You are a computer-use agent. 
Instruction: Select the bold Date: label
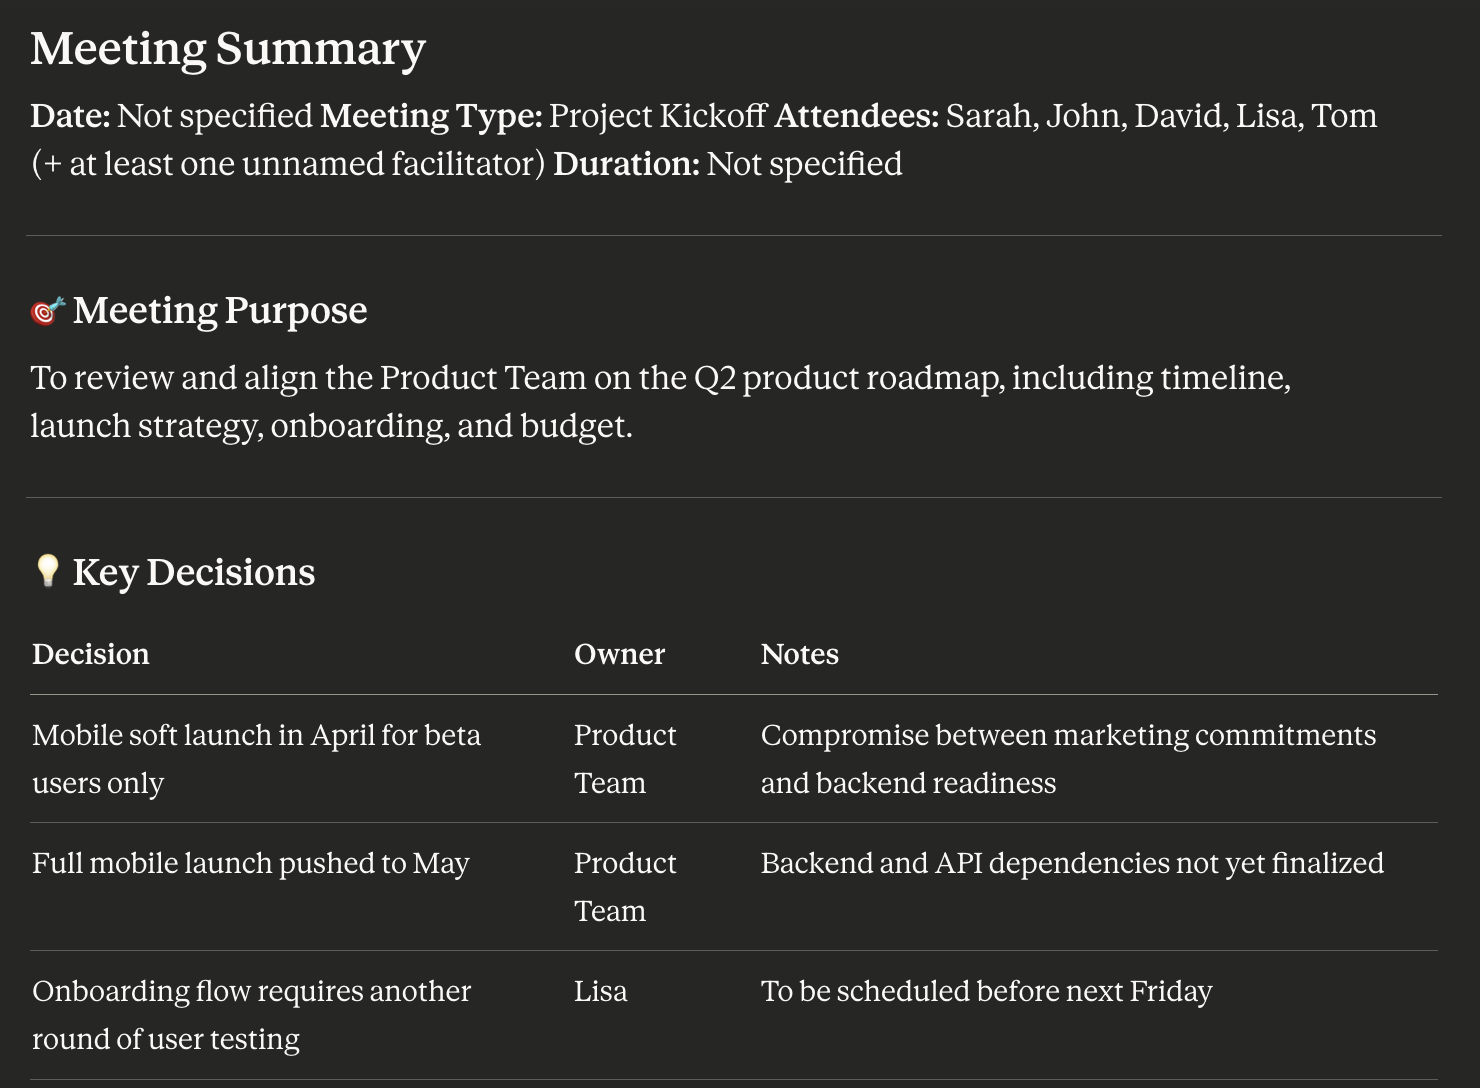pos(70,116)
